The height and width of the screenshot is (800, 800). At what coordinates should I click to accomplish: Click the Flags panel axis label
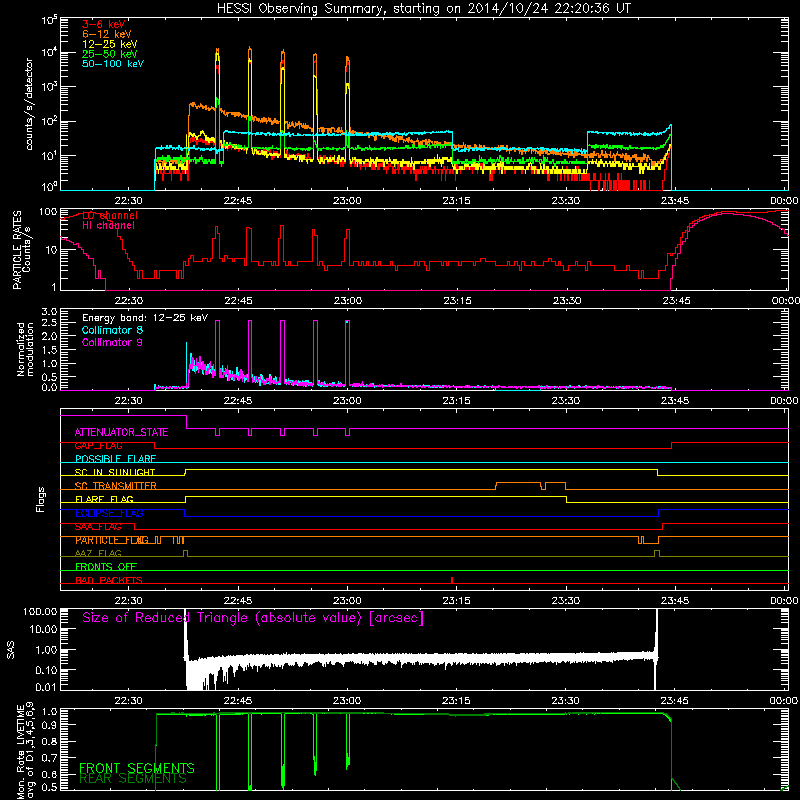click(x=40, y=499)
